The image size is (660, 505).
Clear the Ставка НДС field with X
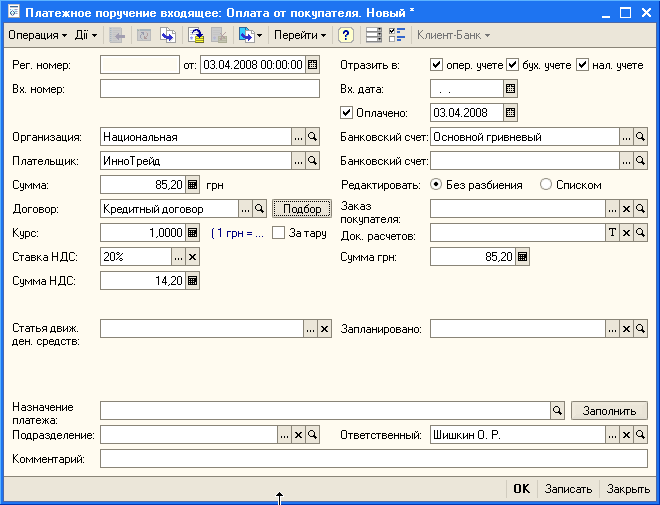point(193,257)
